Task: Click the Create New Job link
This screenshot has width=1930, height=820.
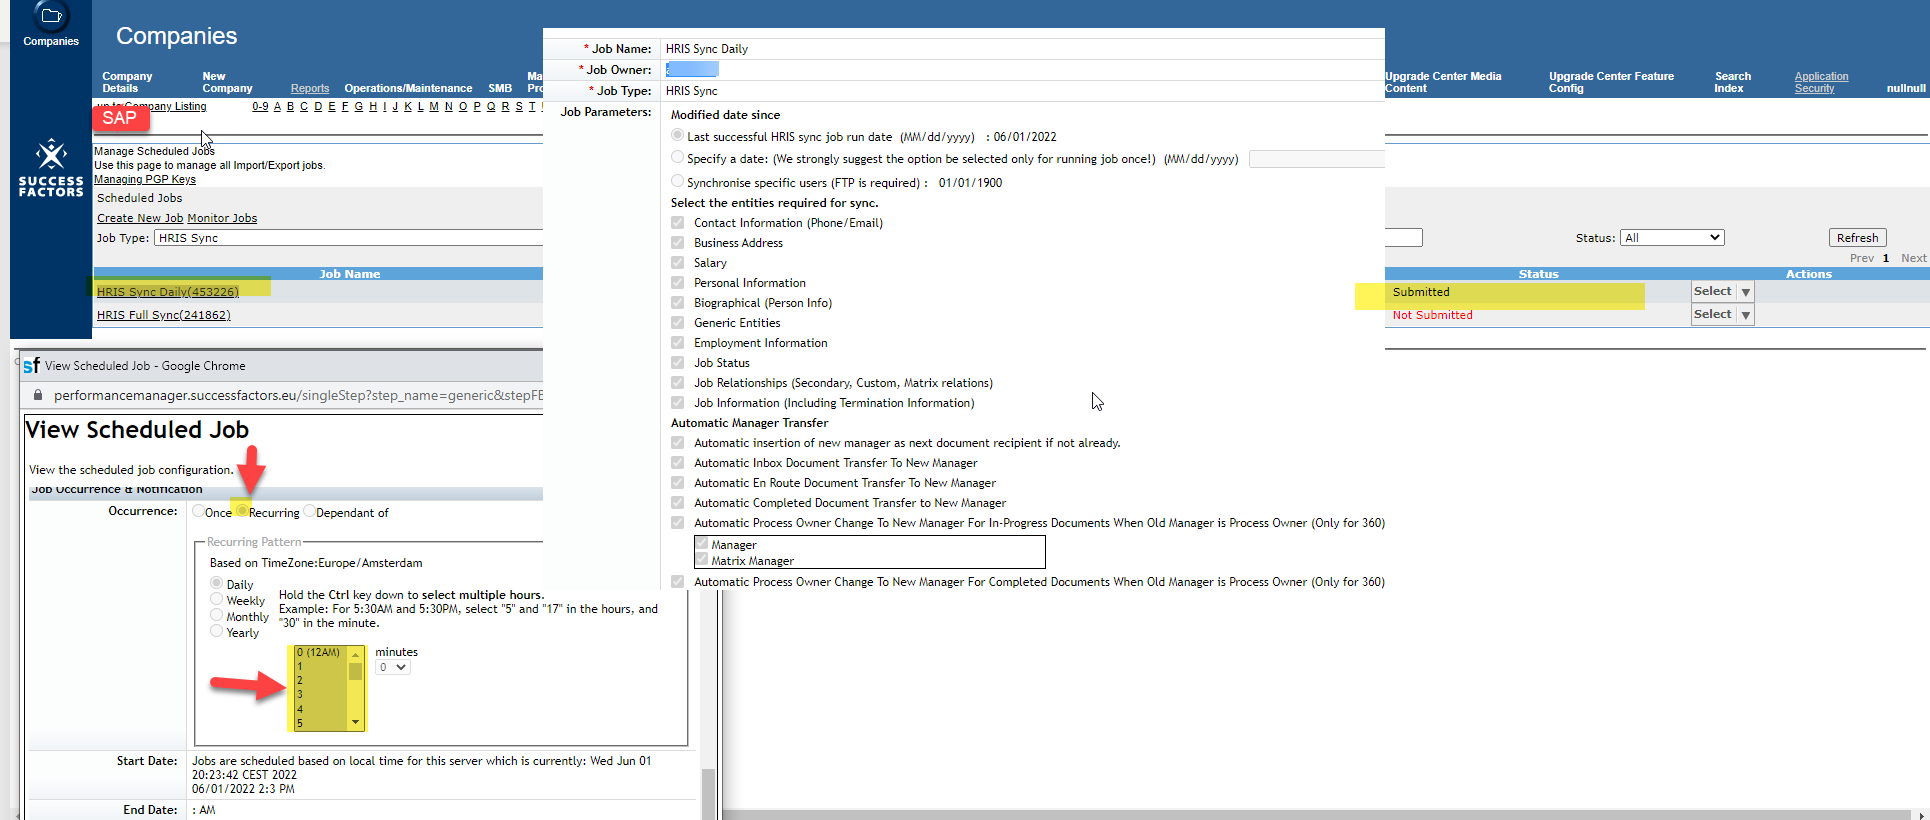Action: pos(140,218)
